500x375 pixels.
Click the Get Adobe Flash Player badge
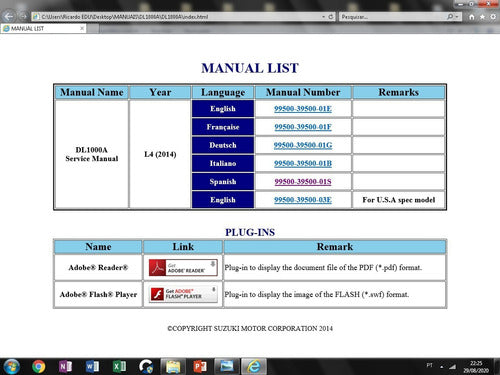pos(183,294)
